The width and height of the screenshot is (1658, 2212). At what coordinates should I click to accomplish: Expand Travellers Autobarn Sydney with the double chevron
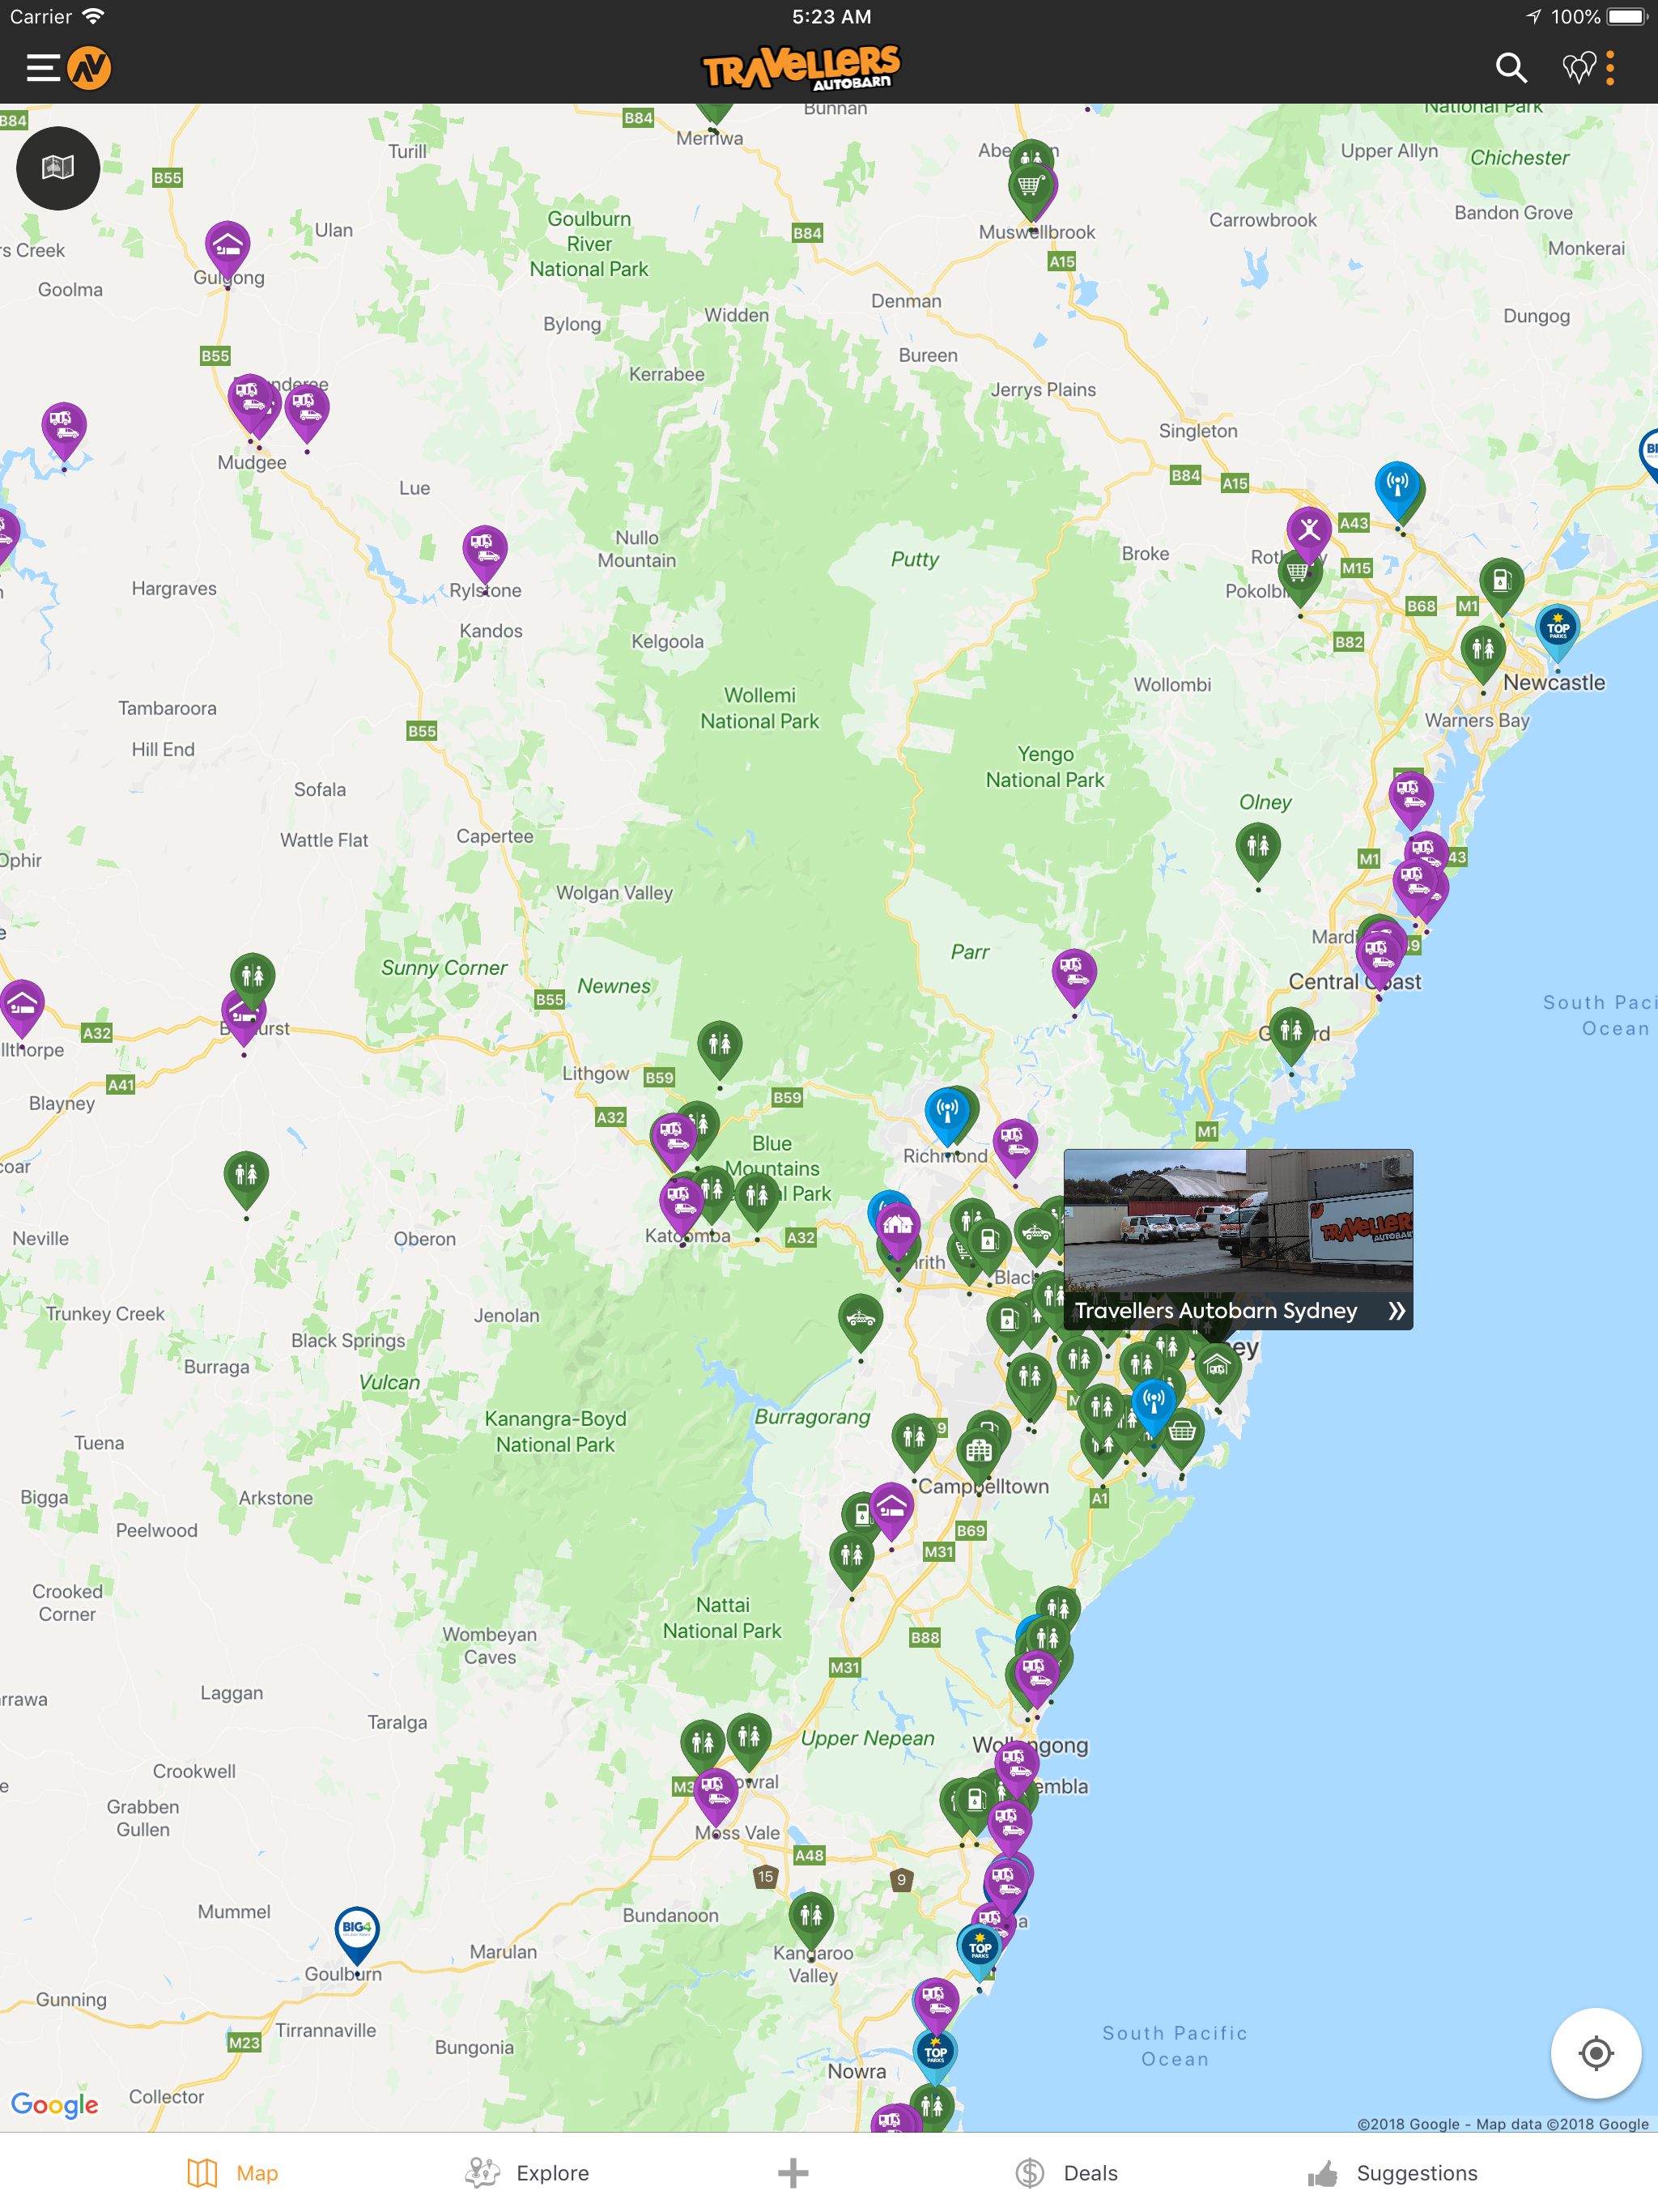(1396, 1311)
